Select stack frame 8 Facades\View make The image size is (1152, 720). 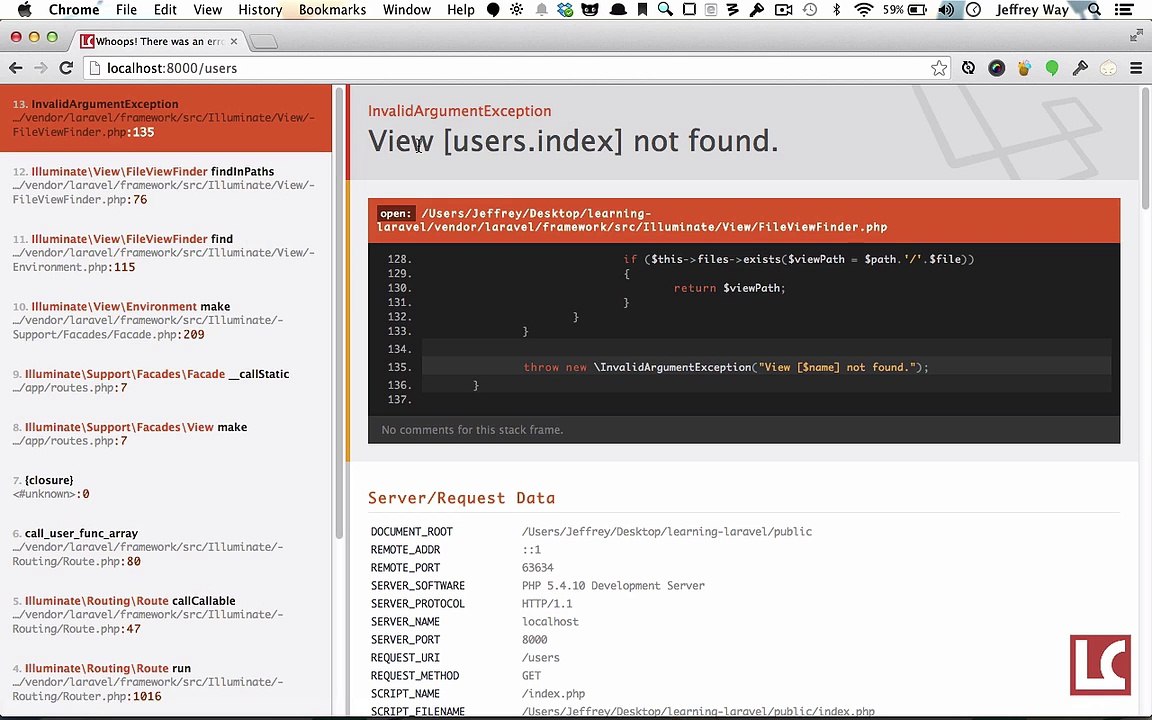click(x=166, y=434)
